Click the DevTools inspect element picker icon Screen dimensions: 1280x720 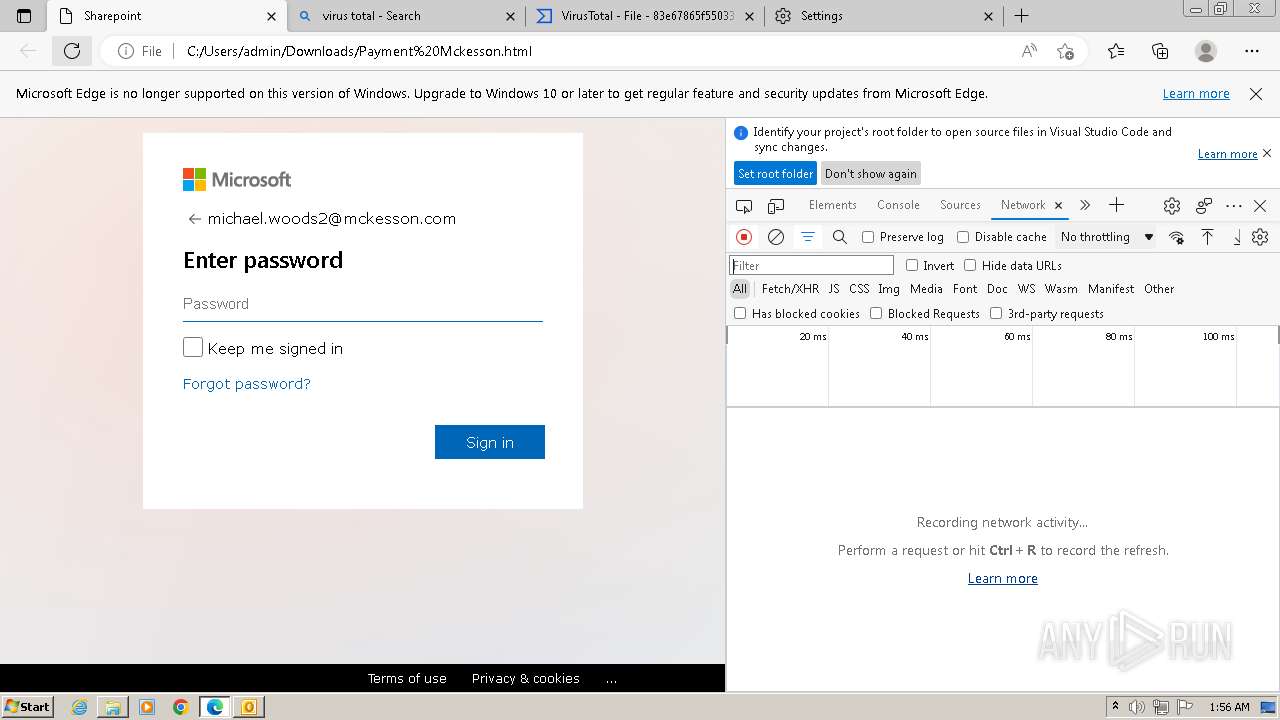744,206
